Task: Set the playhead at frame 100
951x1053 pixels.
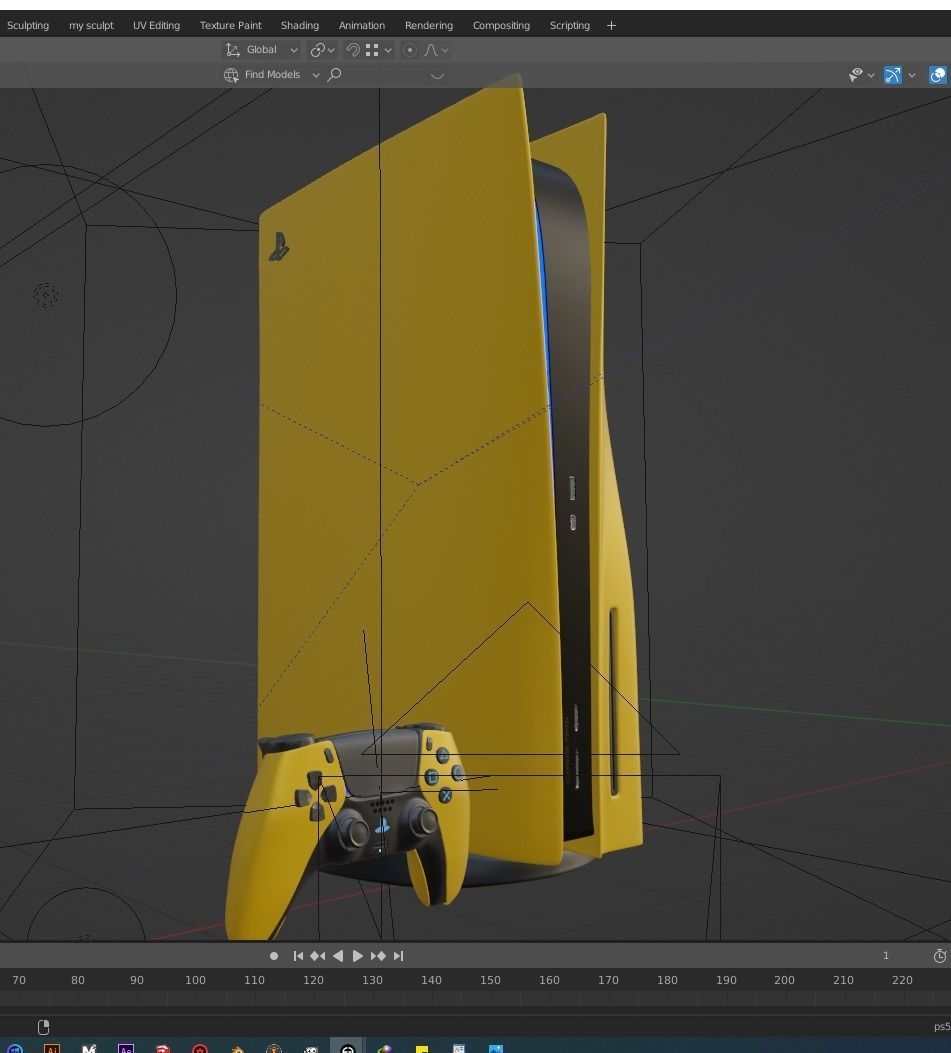Action: point(195,980)
